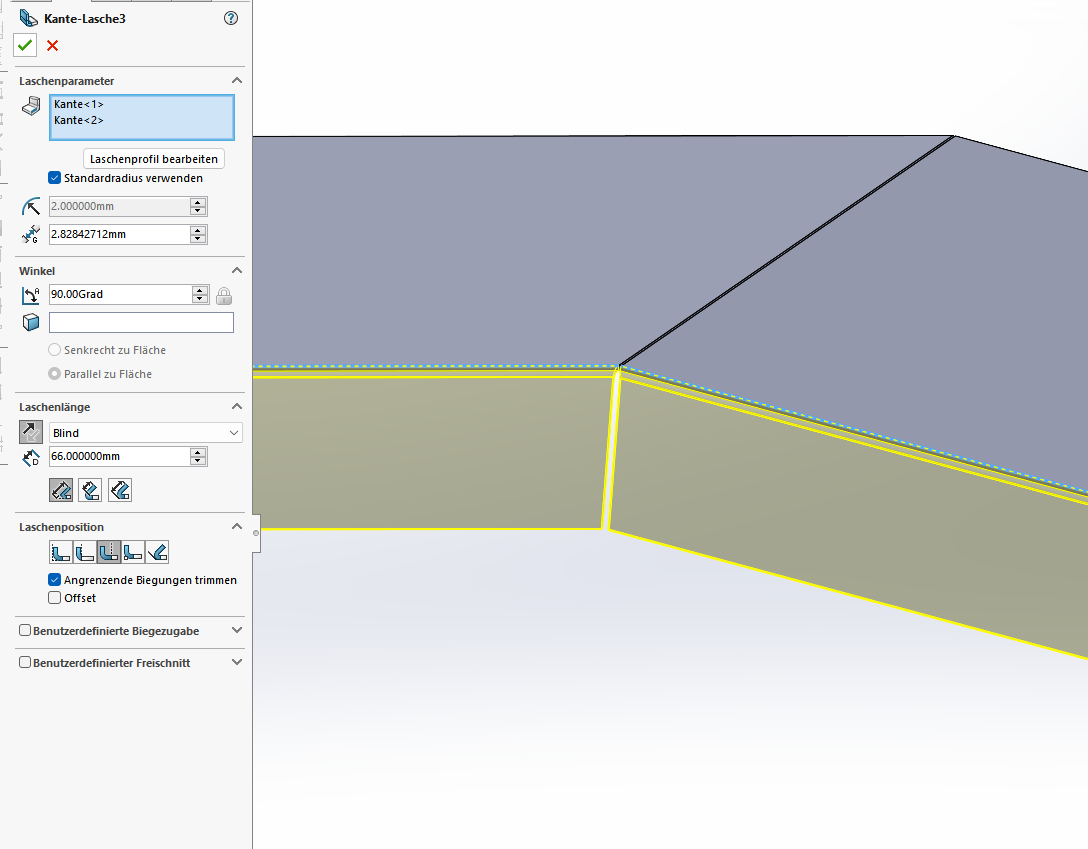Increase the 90.00Grad angle with up arrow
This screenshot has width=1088, height=849.
200,290
